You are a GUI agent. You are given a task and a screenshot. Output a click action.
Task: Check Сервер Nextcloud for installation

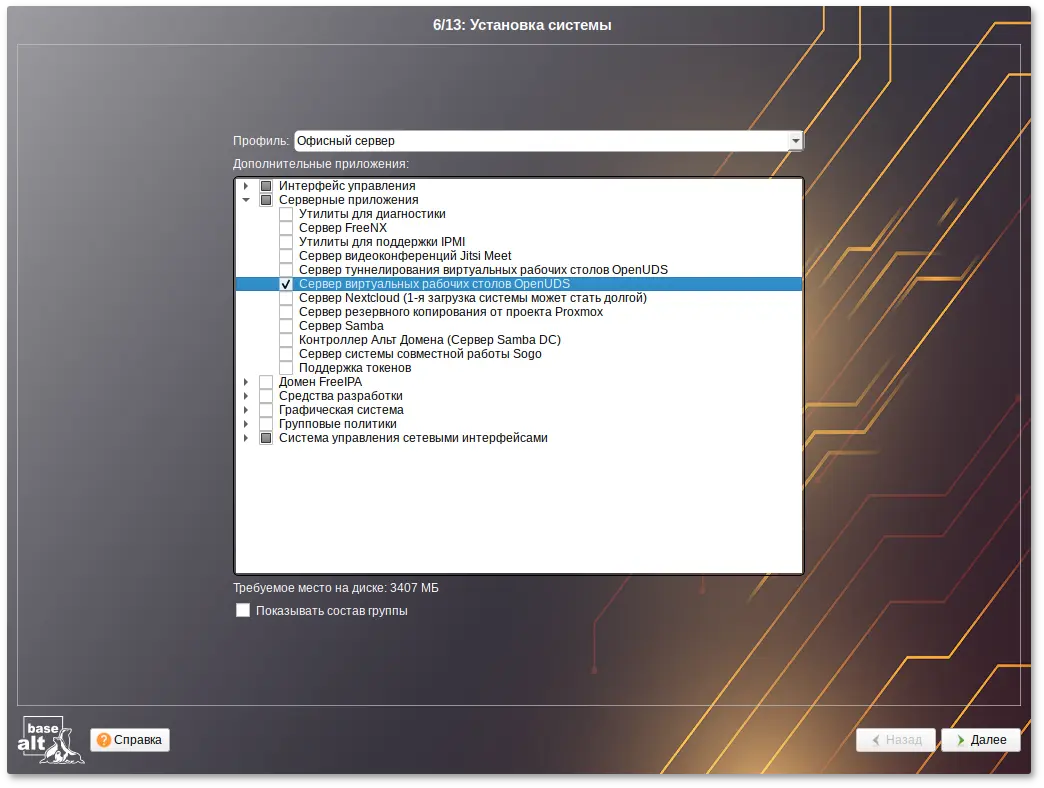coord(286,297)
